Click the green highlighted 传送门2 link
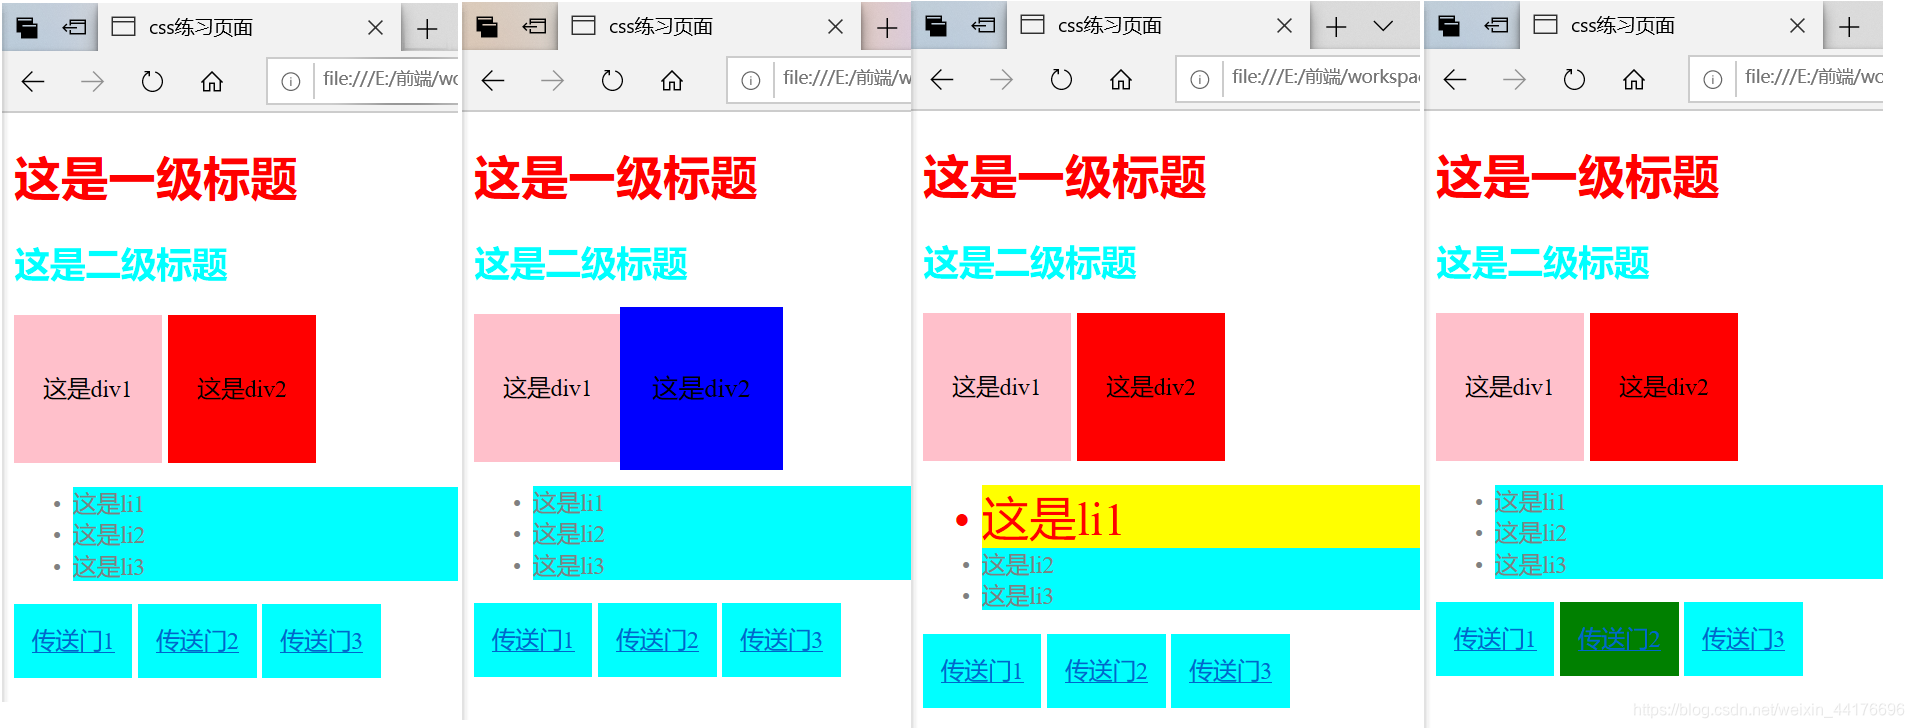 pyautogui.click(x=1619, y=639)
